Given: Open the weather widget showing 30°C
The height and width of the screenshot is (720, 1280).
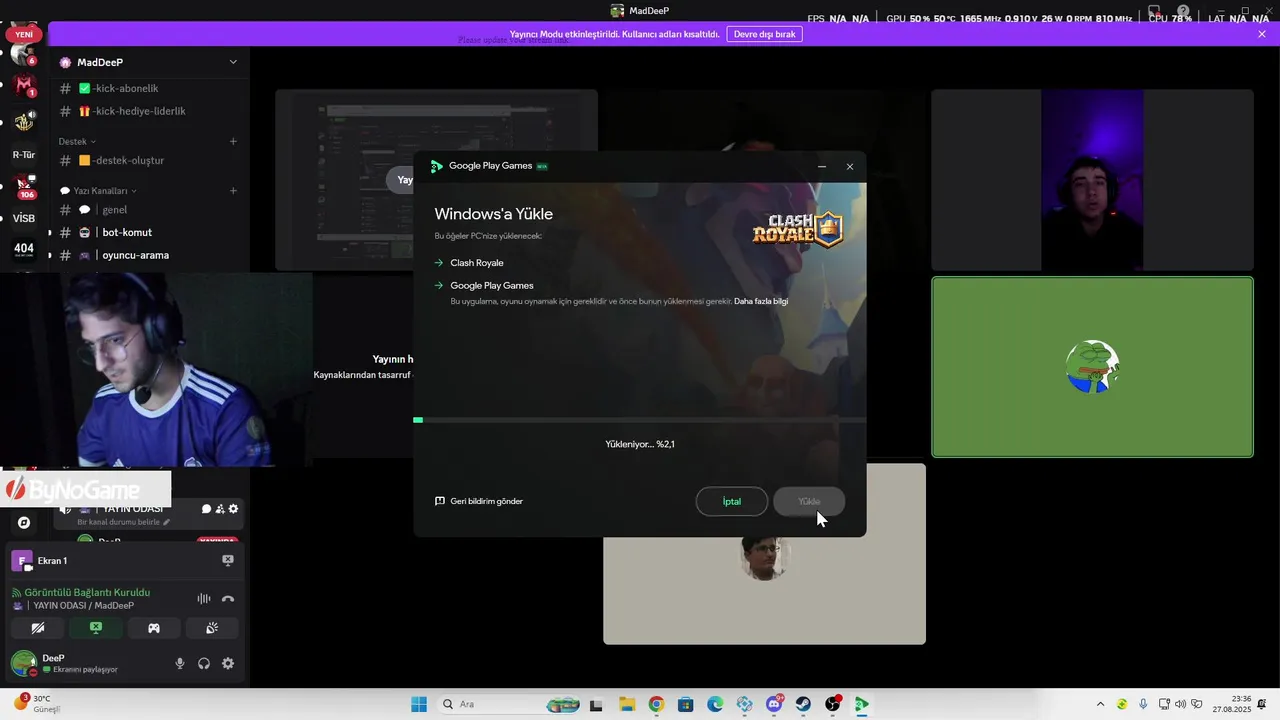Looking at the screenshot, I should [38, 704].
